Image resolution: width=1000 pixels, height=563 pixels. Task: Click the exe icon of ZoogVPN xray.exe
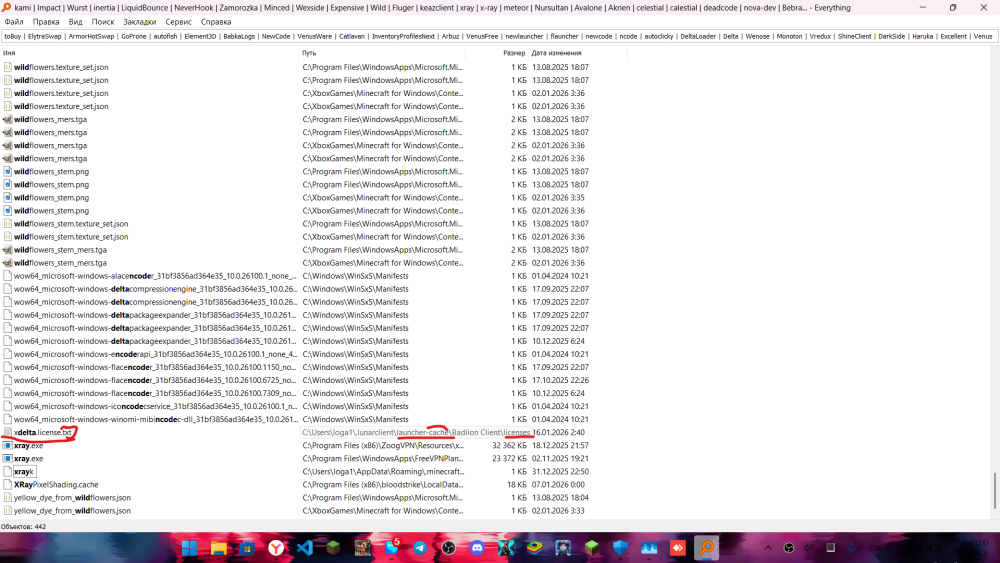(x=8, y=446)
